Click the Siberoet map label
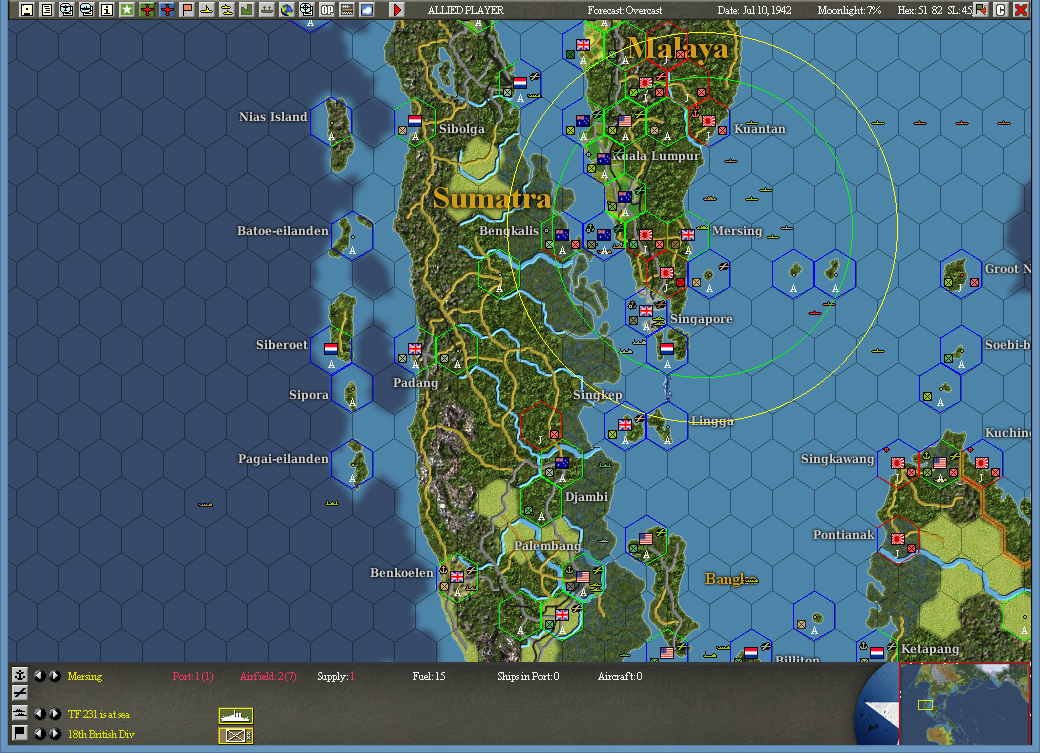Image resolution: width=1040 pixels, height=753 pixels. [x=282, y=345]
